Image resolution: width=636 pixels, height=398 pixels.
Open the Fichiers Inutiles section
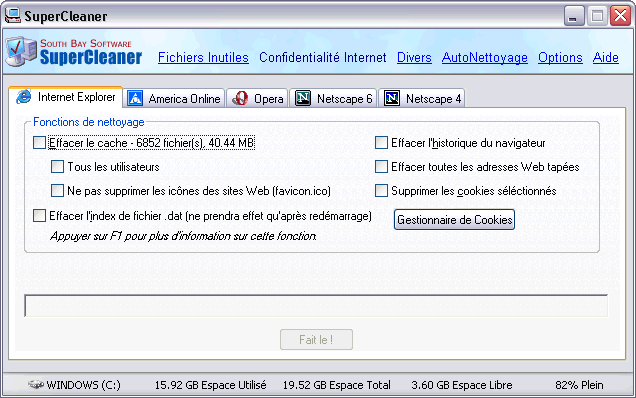[x=203, y=58]
